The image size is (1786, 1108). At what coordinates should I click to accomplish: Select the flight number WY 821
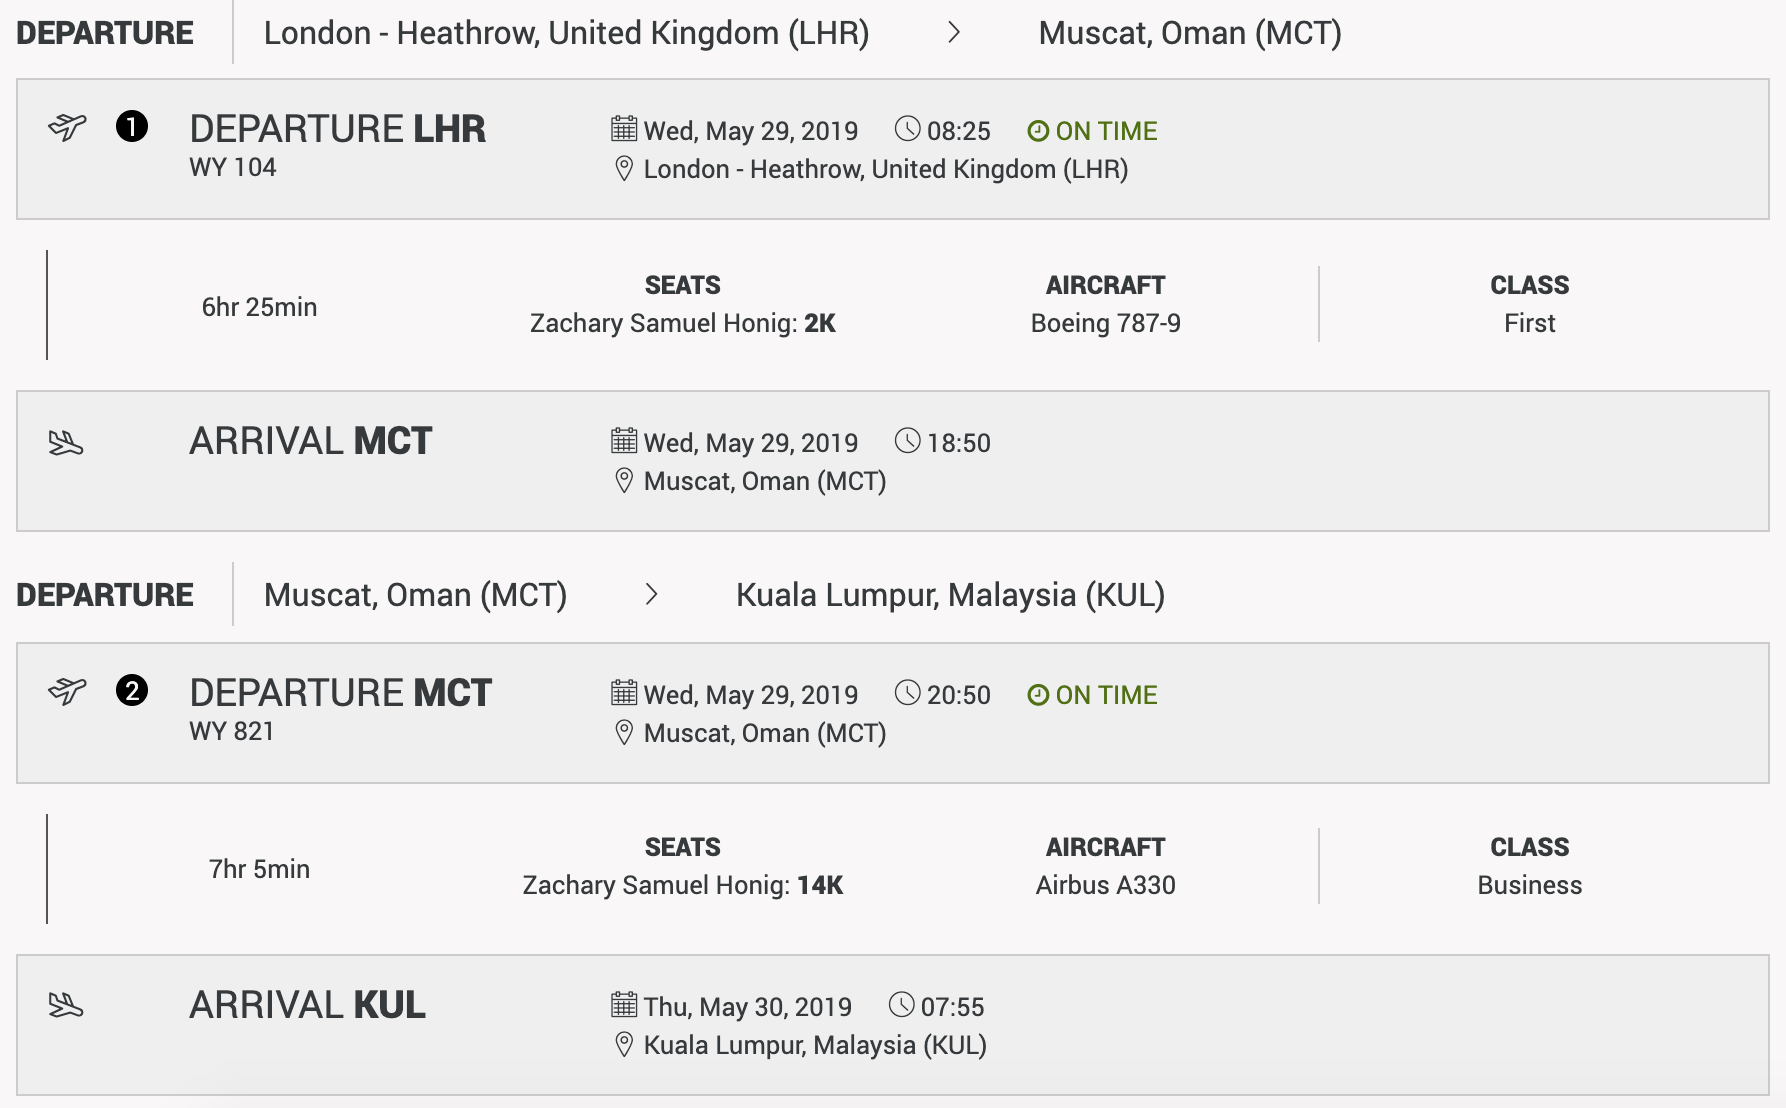tap(232, 731)
